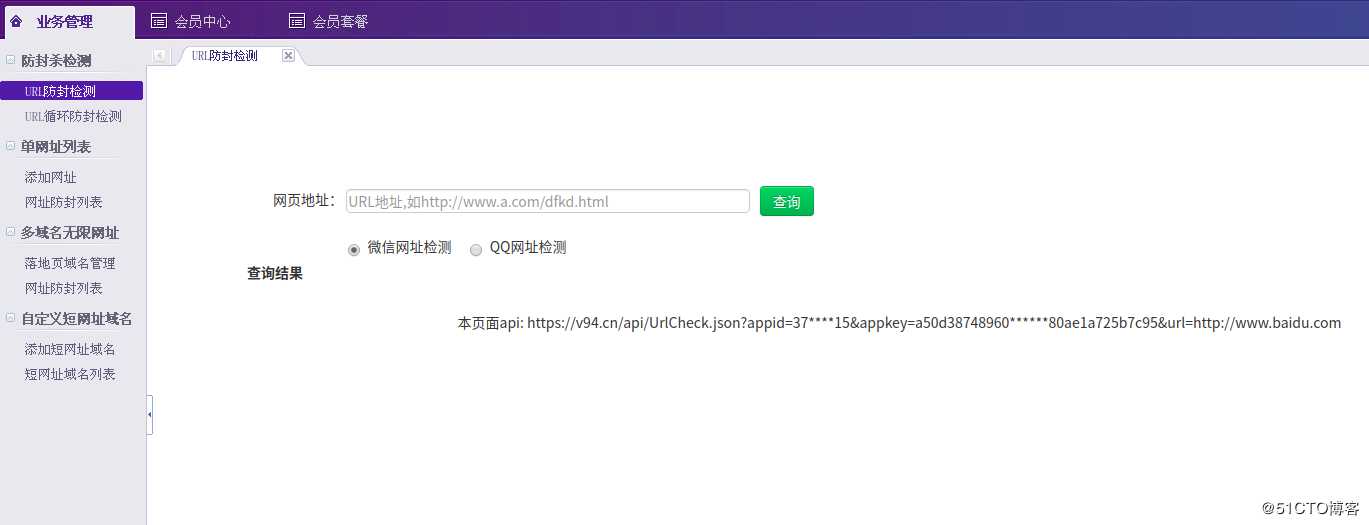Screen dimensions: 1369x525
Task: Click the list icon beside 会员套餐
Action: (x=296, y=21)
